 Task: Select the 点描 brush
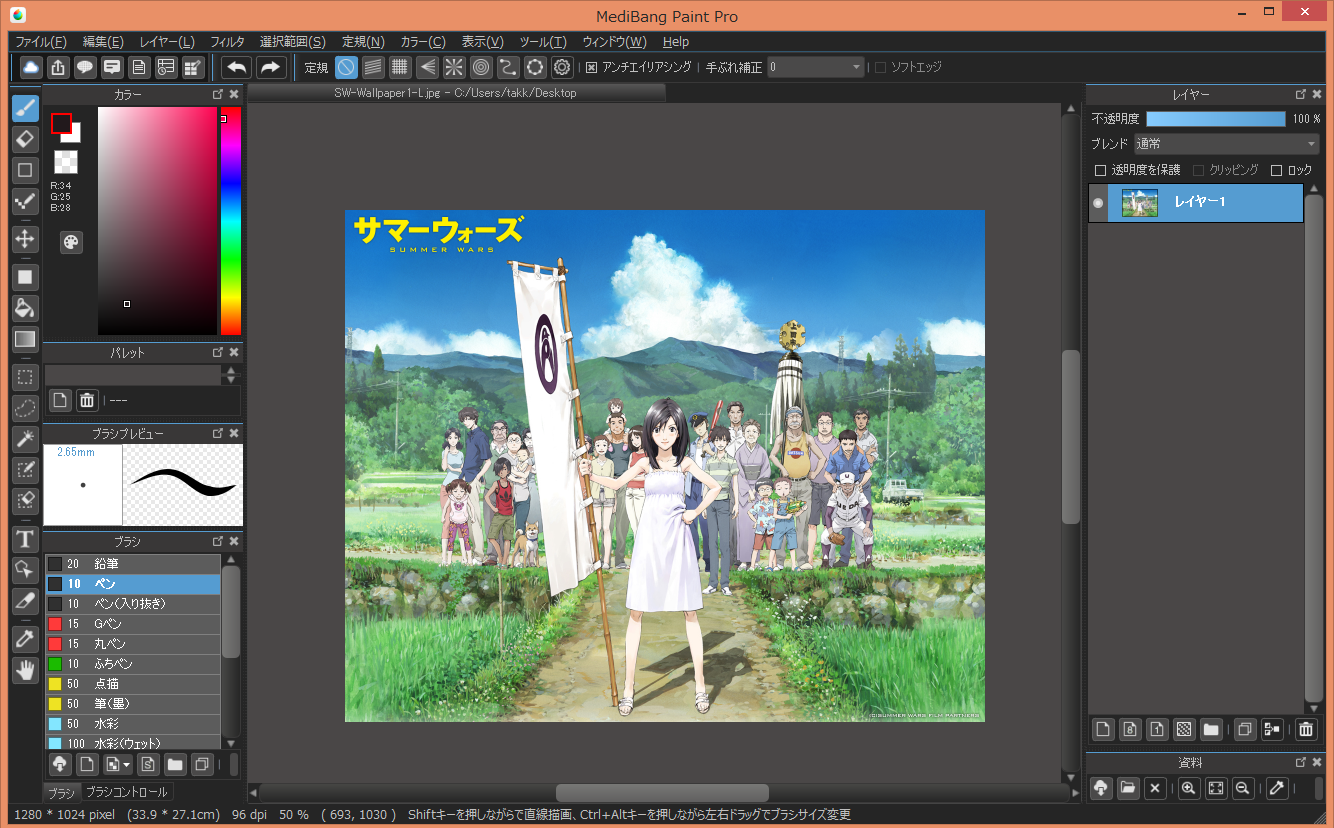133,684
